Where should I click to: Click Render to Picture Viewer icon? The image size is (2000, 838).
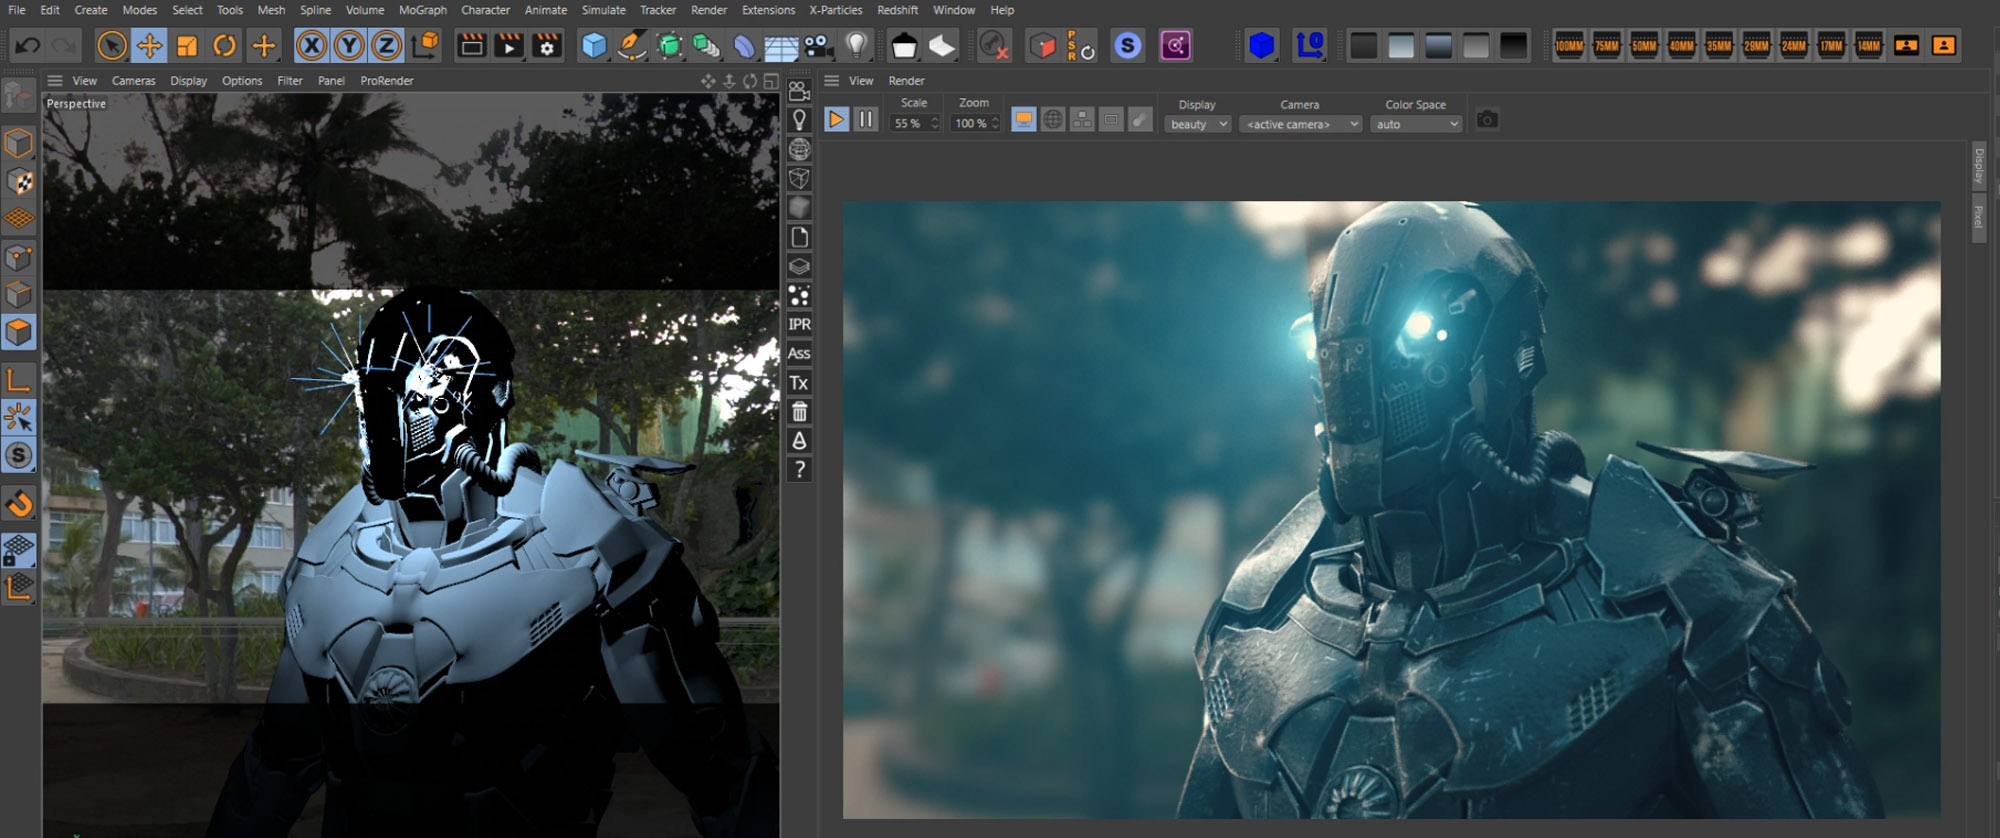pyautogui.click(x=509, y=45)
